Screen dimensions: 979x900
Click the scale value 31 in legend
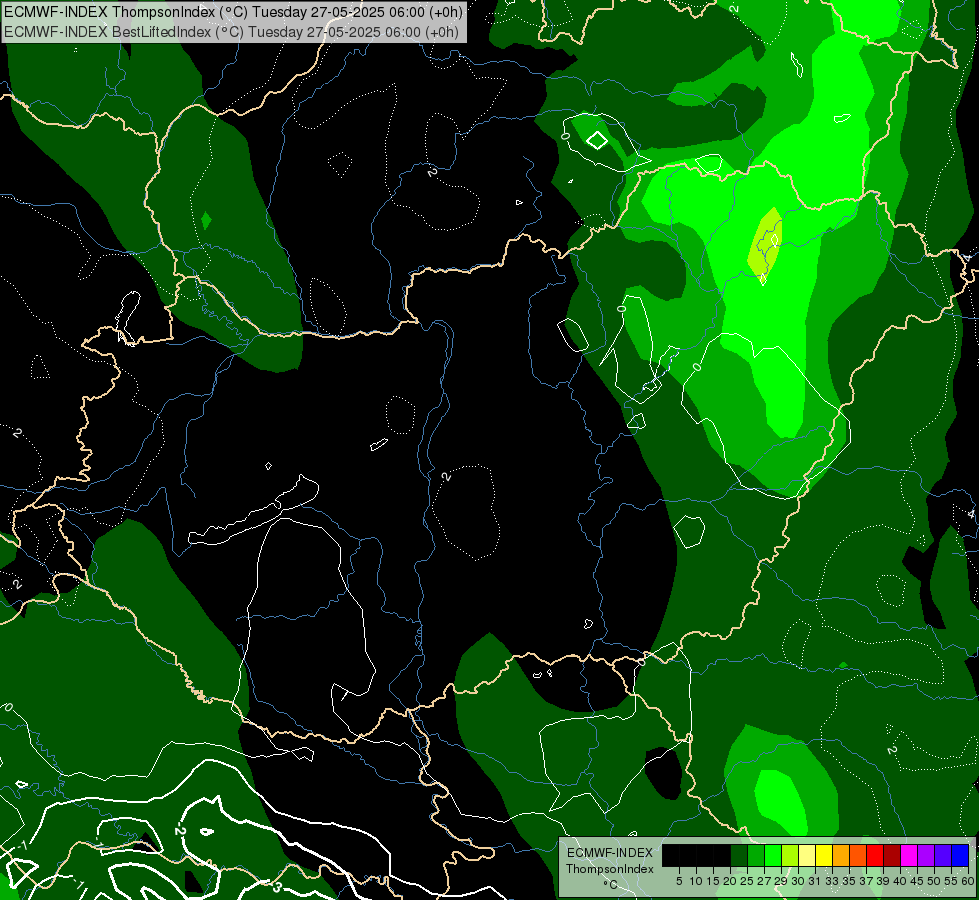click(x=815, y=881)
